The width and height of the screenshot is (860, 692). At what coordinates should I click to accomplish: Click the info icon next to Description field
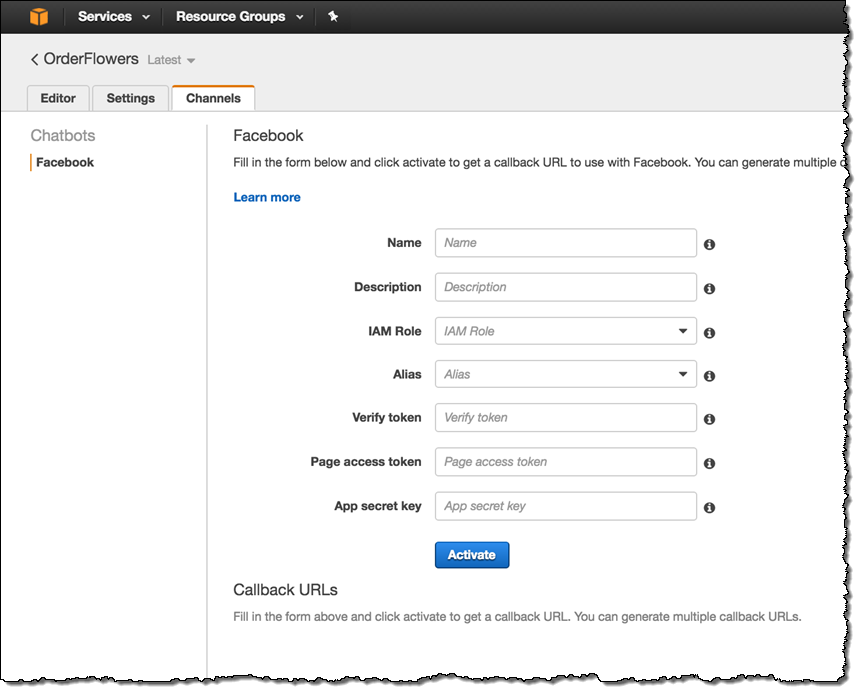coord(709,288)
